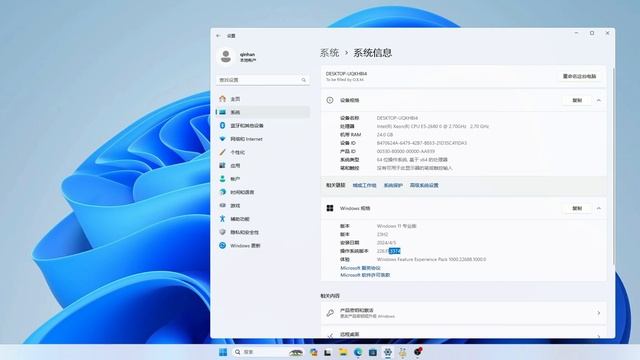Open Windows 更新 in the sidebar
This screenshot has width=640, height=360.
(262, 245)
